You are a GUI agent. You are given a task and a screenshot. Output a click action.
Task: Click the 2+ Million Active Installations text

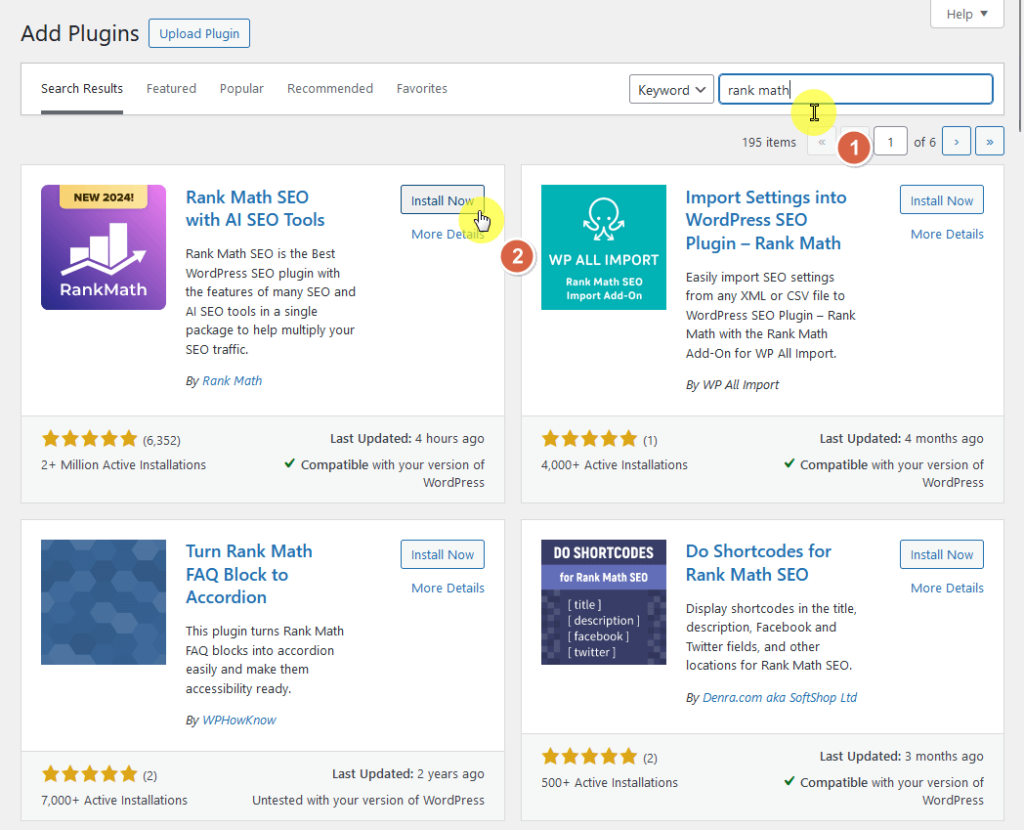click(x=123, y=465)
